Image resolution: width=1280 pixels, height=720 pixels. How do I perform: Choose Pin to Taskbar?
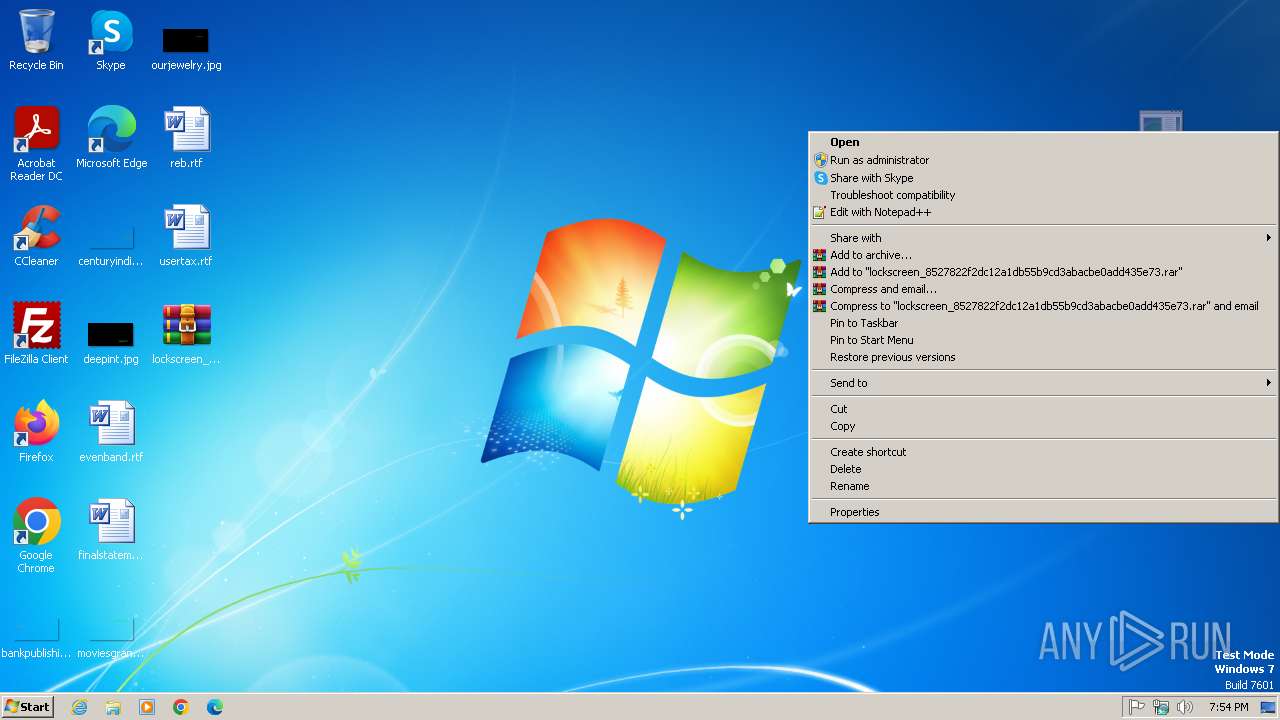click(1043, 323)
